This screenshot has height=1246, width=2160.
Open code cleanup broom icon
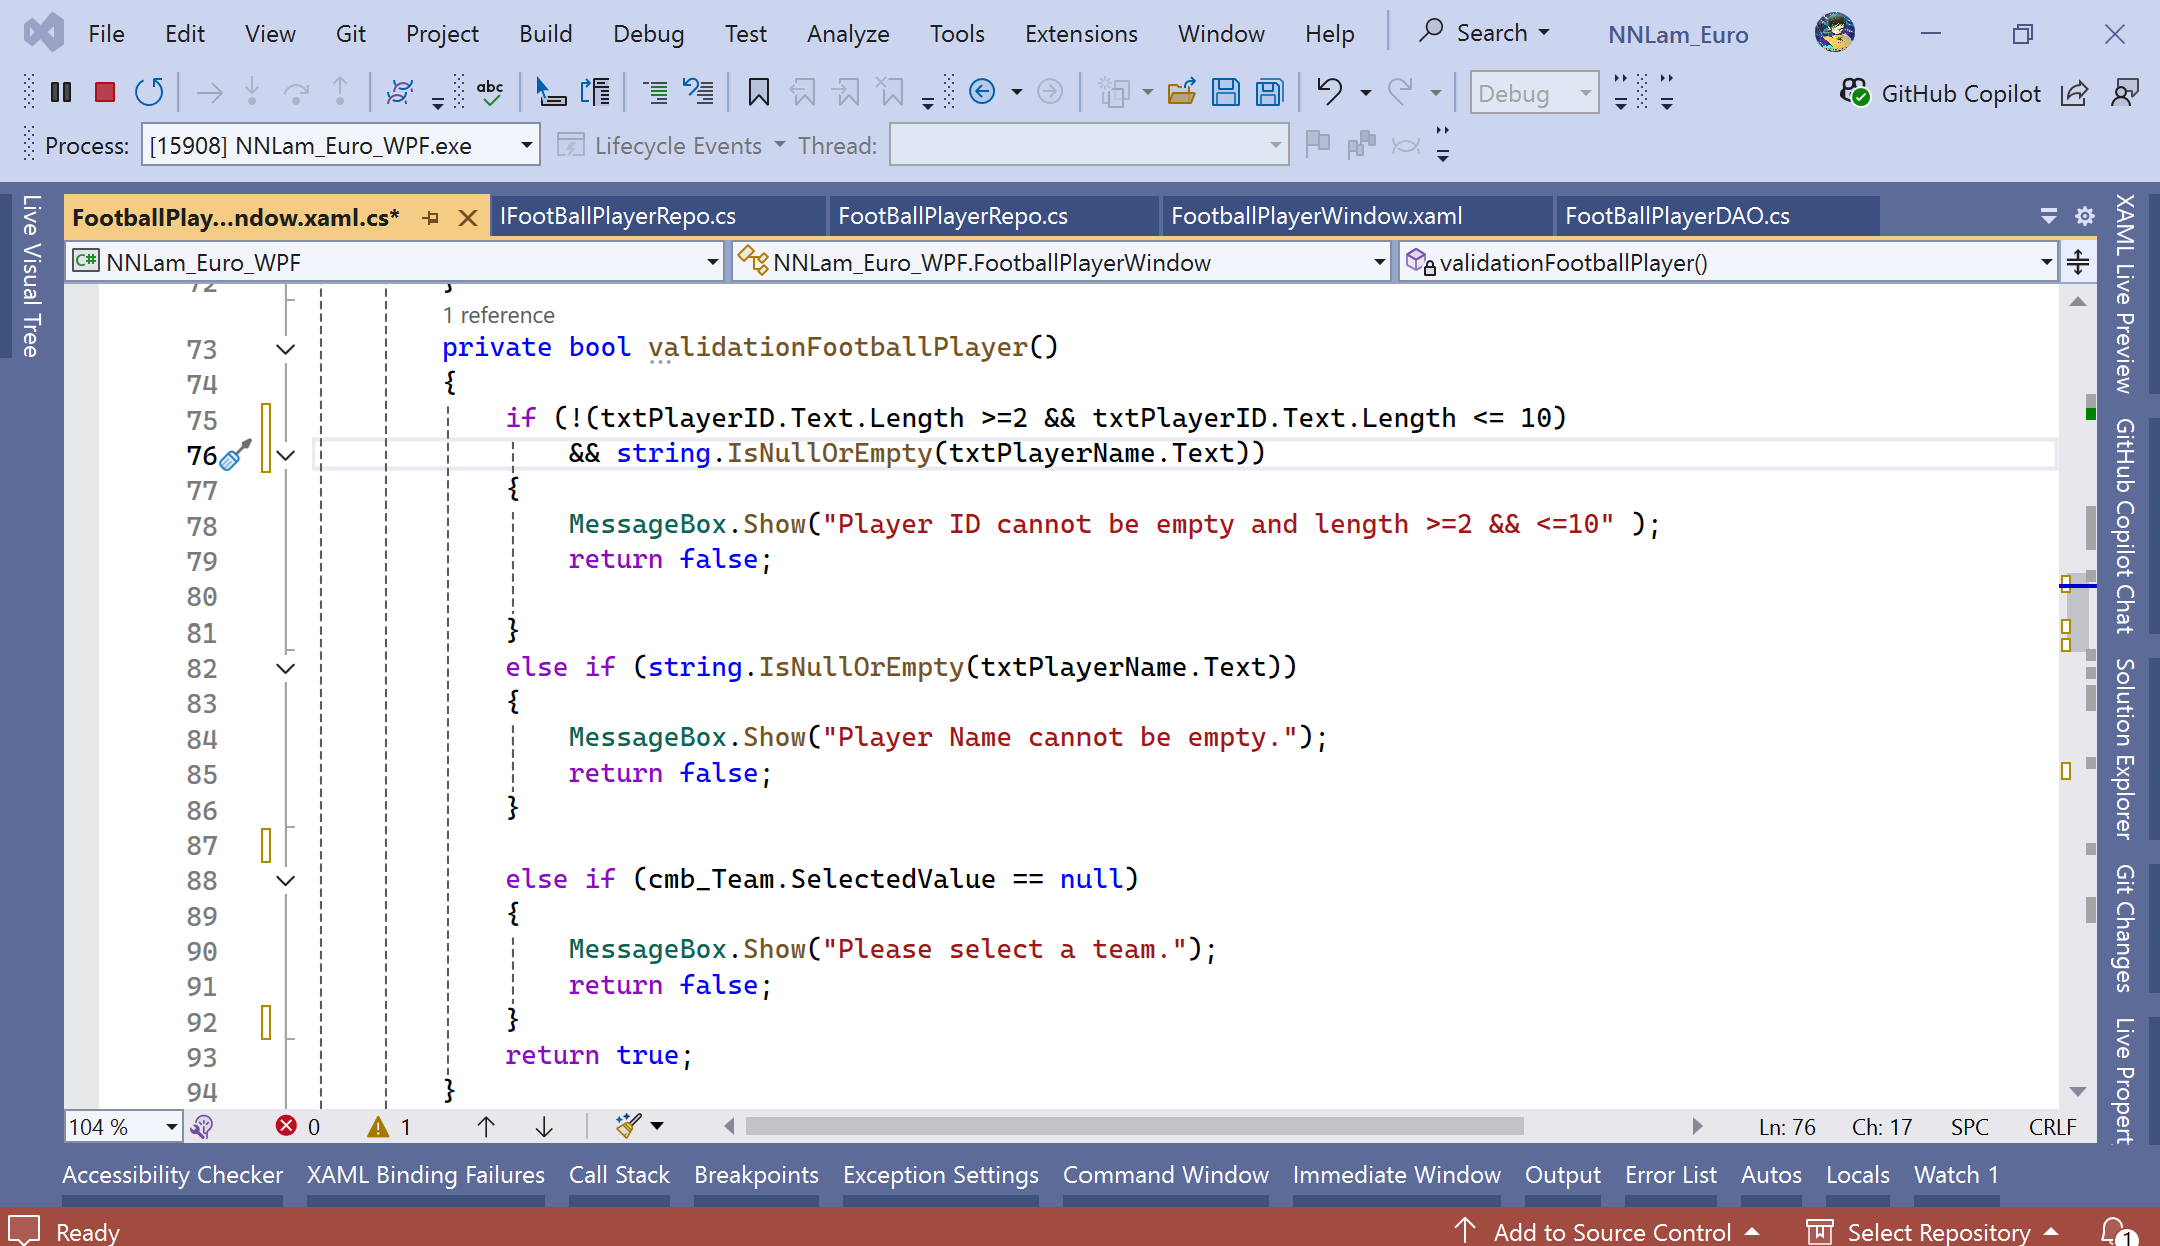coord(628,1127)
